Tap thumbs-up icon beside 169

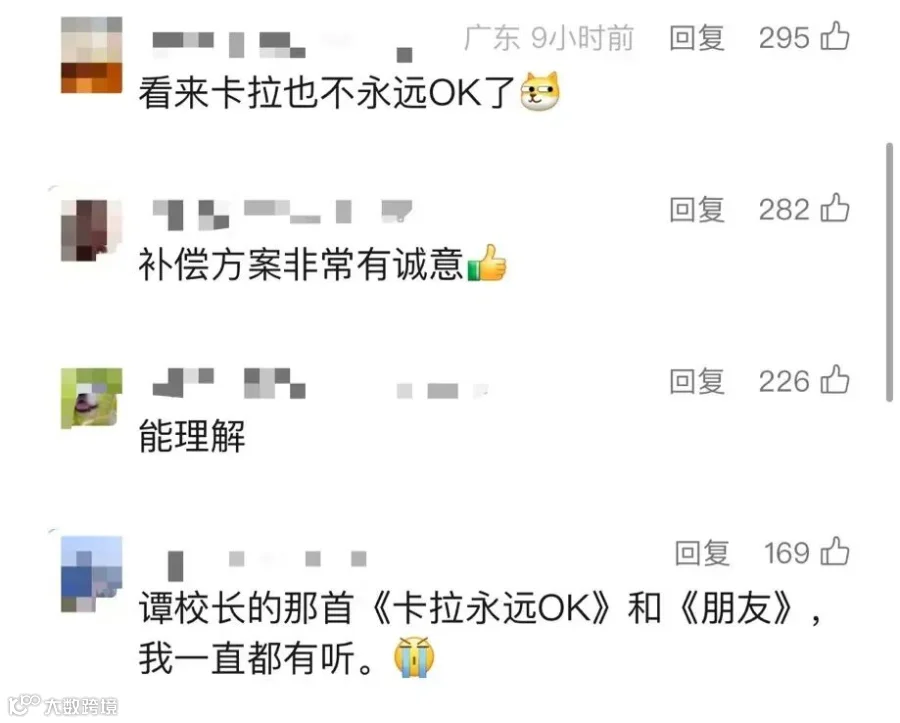click(x=835, y=551)
